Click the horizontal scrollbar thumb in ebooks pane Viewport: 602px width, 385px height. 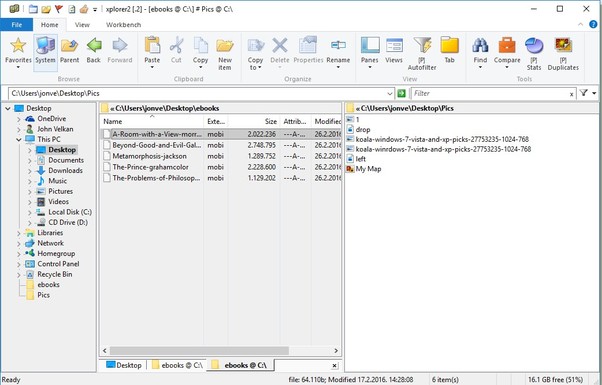[x=199, y=350]
